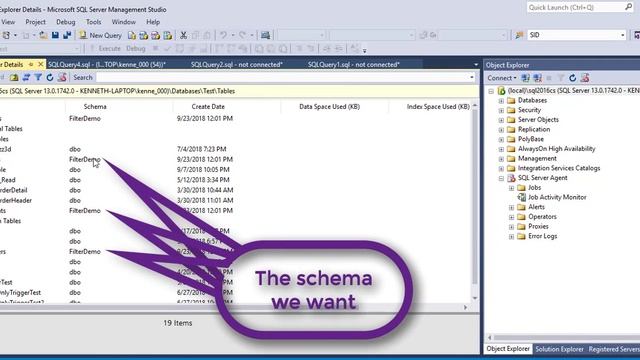Image resolution: width=640 pixels, height=360 pixels.
Task: Click the Policy Health icon in Object Explorer toolbar
Action: point(585,78)
